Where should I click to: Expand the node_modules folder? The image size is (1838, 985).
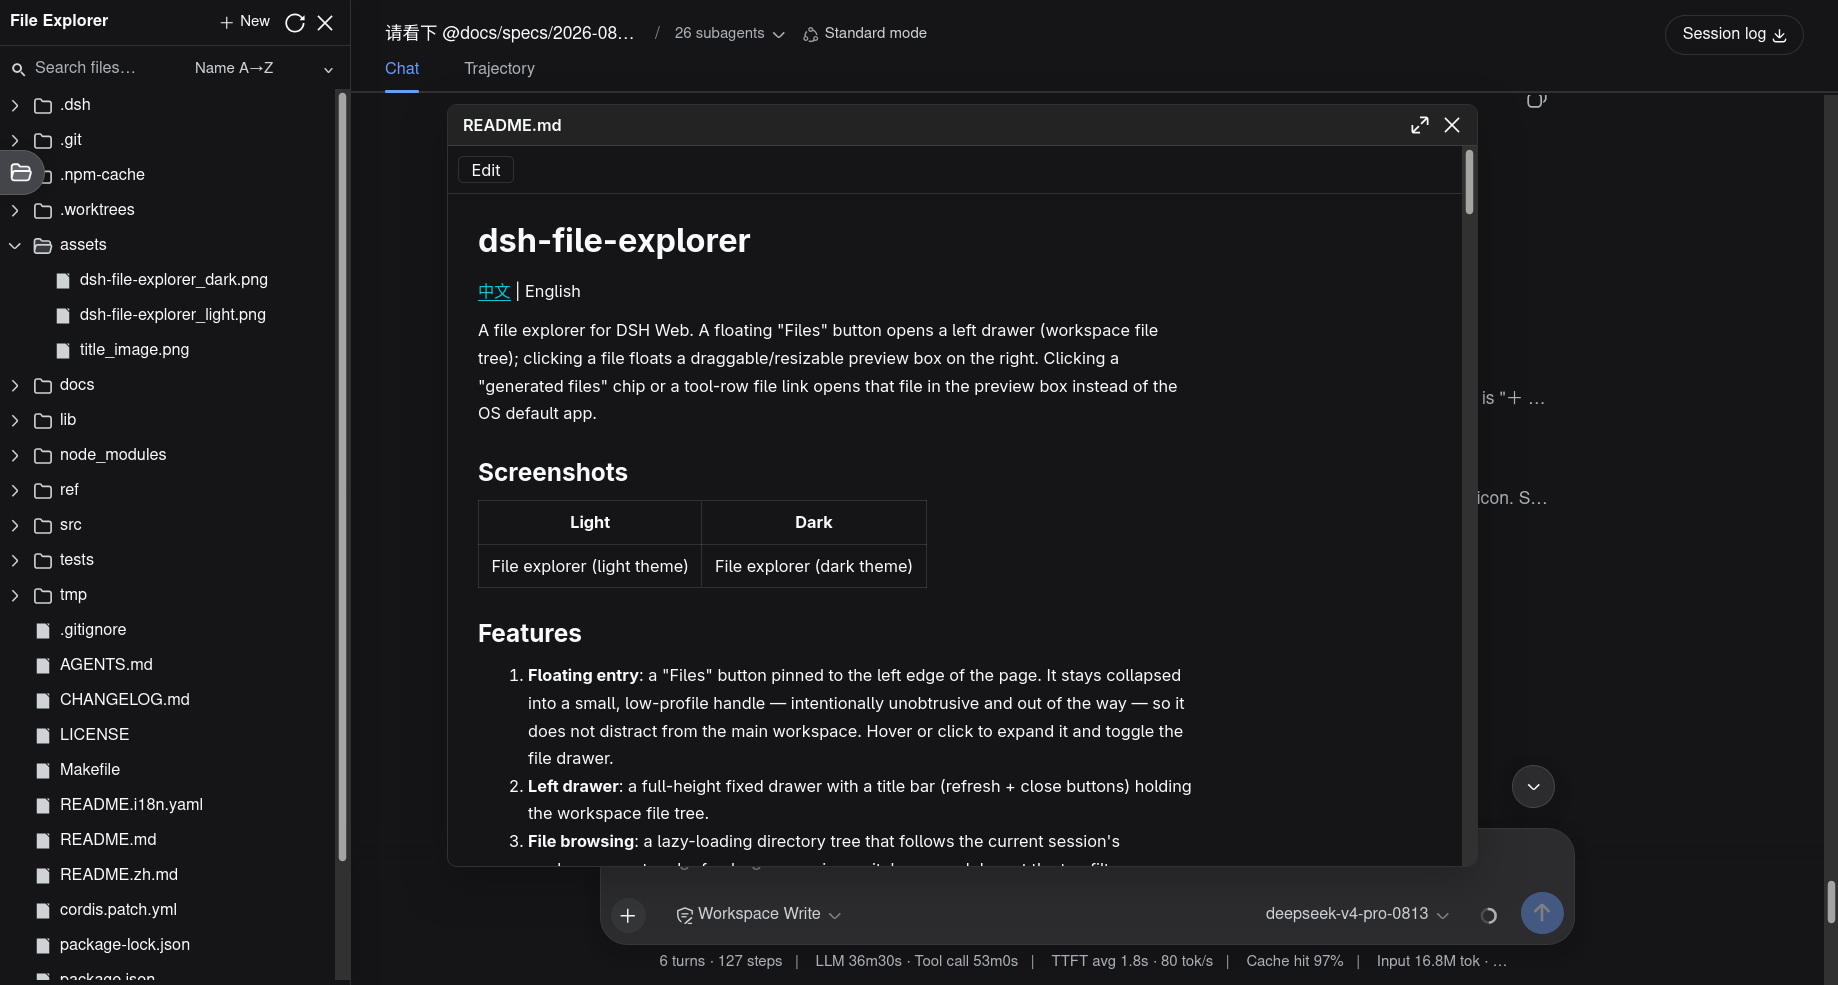coord(15,455)
